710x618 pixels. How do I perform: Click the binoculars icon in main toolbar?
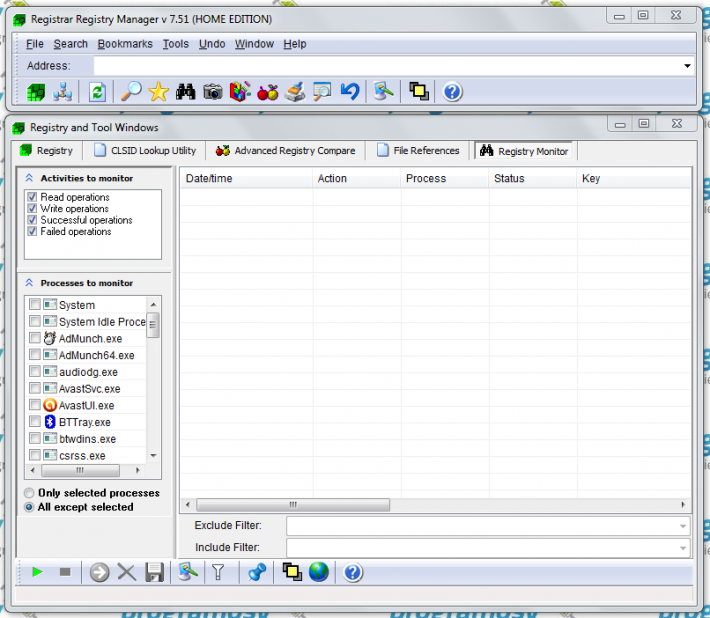(186, 92)
